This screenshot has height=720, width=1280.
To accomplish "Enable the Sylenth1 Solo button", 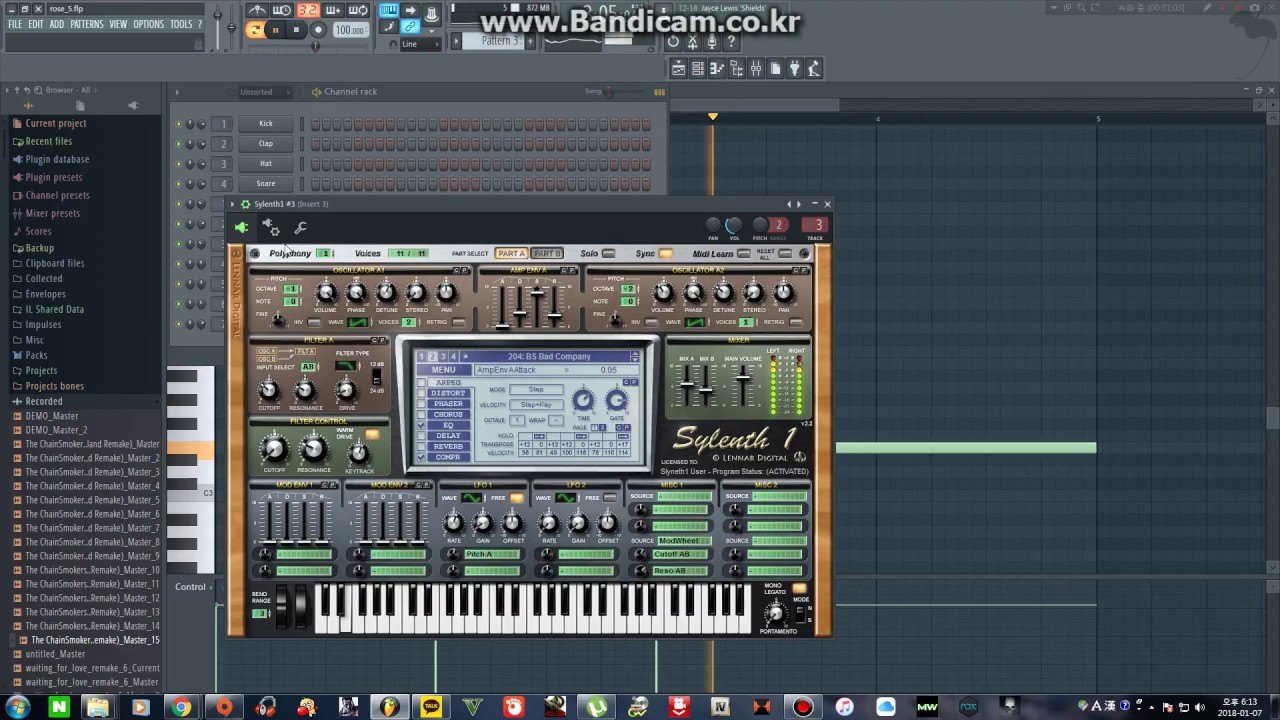I will (608, 254).
